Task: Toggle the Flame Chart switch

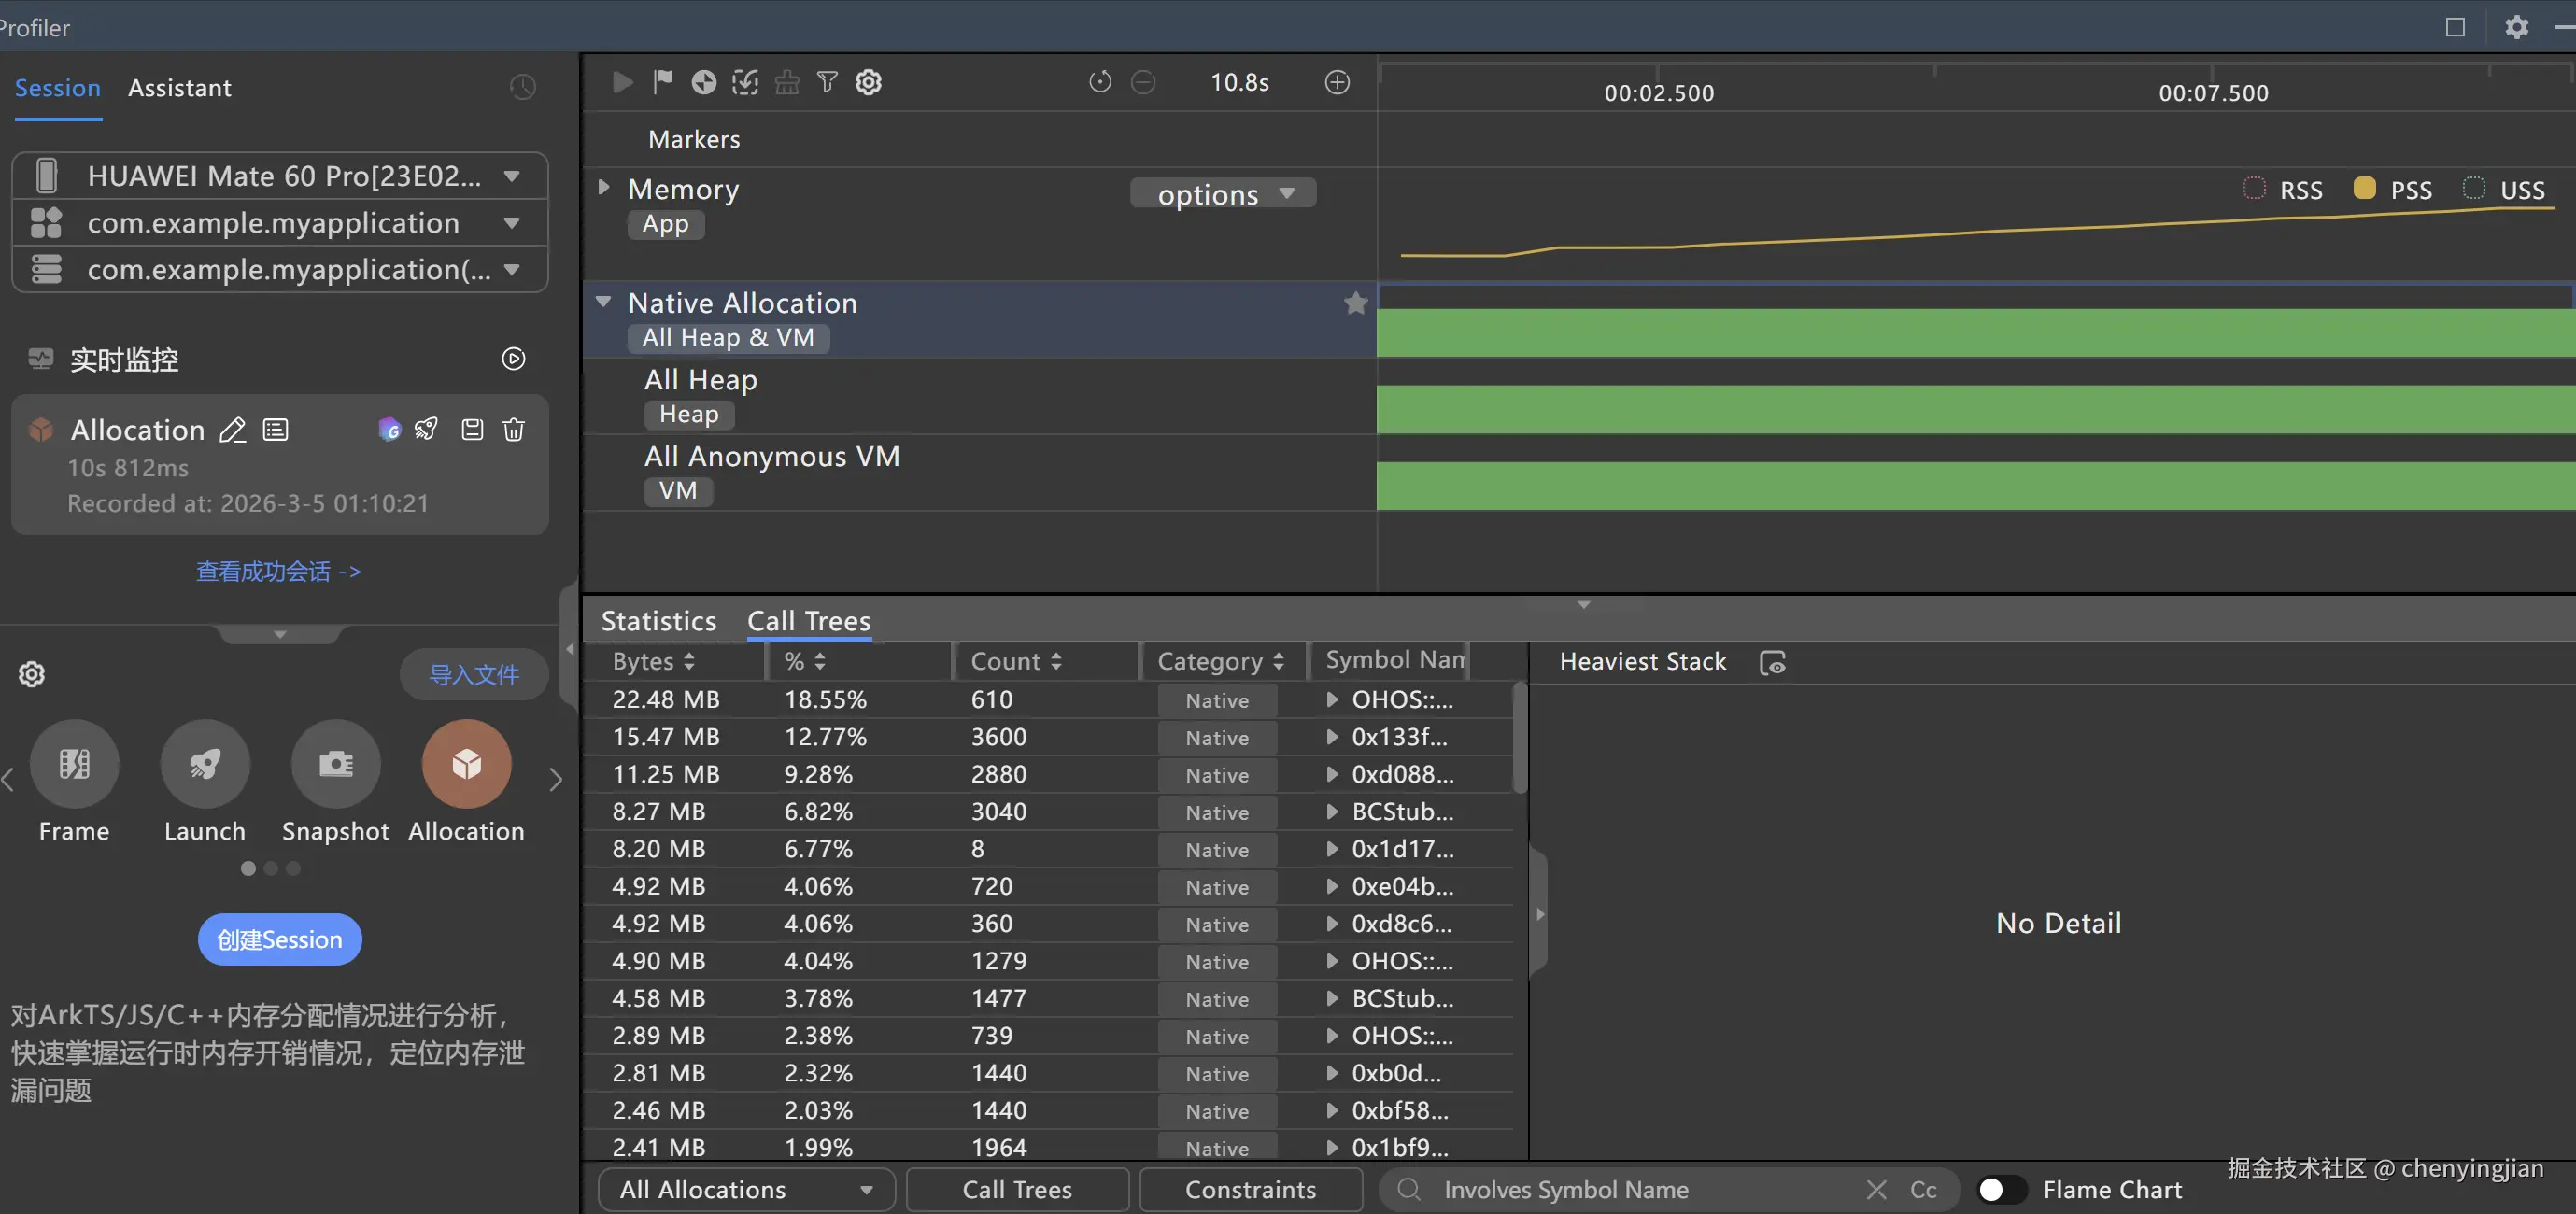Action: pos(2001,1189)
